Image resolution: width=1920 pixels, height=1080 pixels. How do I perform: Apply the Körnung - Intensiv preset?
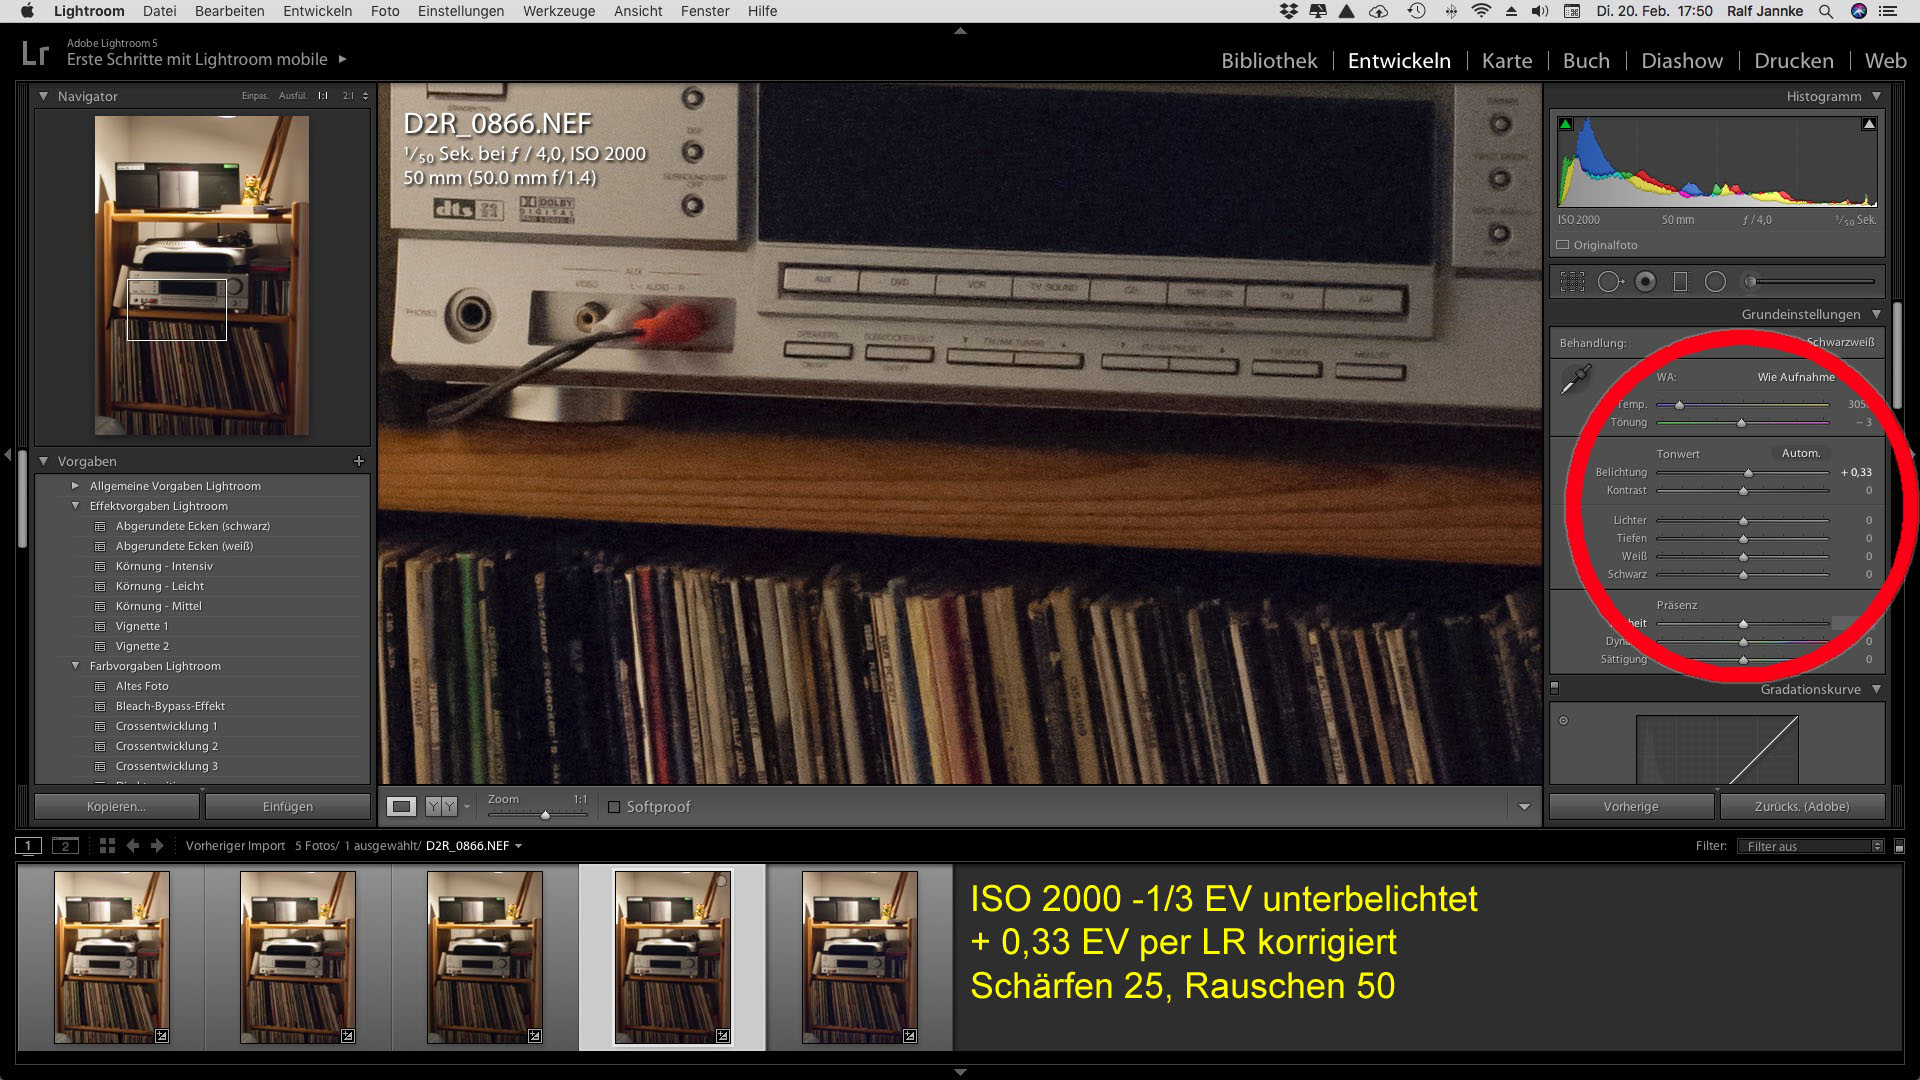coord(164,566)
